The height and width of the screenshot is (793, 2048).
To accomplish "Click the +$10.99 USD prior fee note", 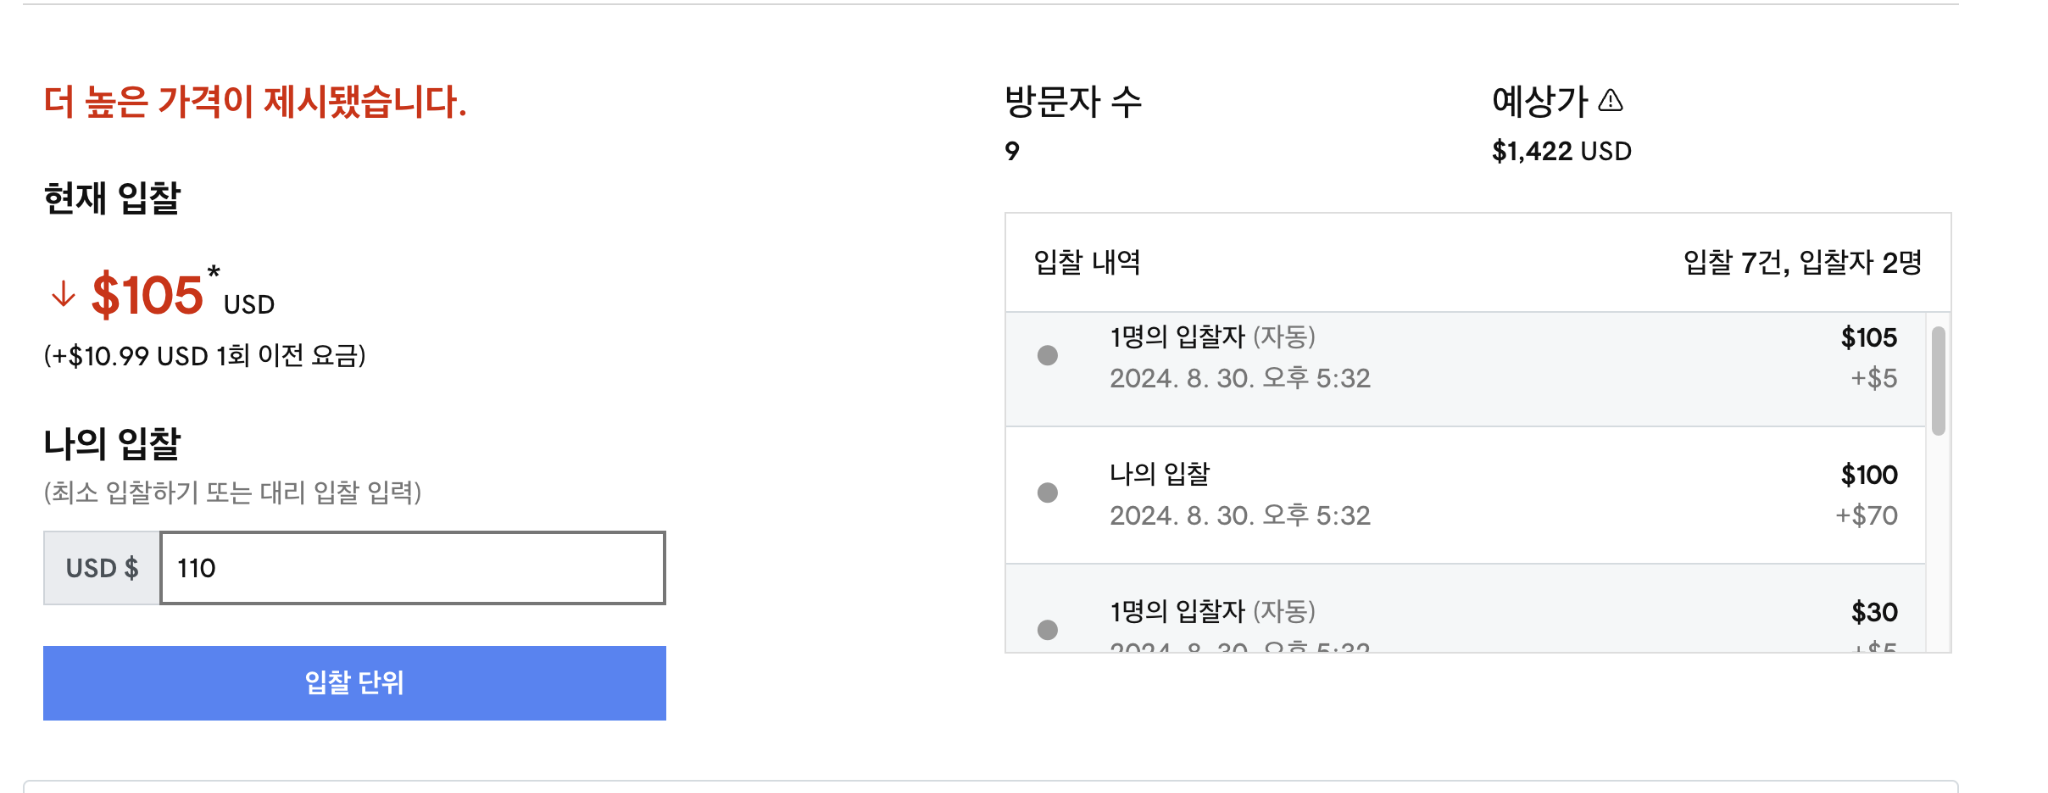I will tap(205, 356).
